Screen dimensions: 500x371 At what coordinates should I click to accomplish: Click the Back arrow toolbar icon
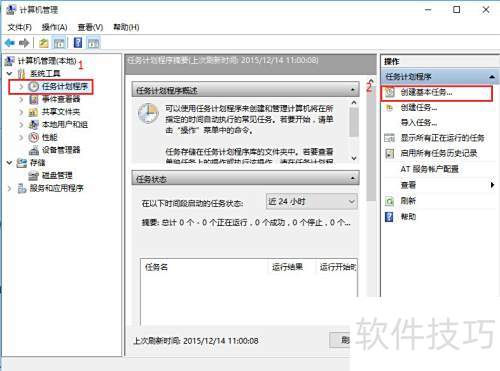(x=10, y=43)
